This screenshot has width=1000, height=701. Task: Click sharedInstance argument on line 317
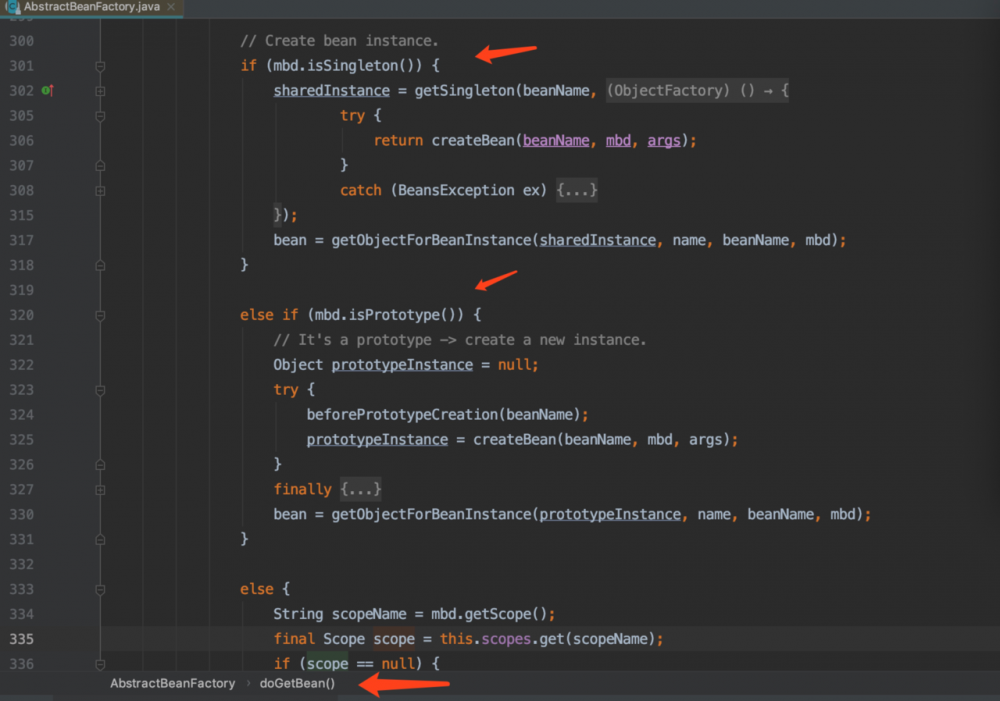tap(598, 240)
